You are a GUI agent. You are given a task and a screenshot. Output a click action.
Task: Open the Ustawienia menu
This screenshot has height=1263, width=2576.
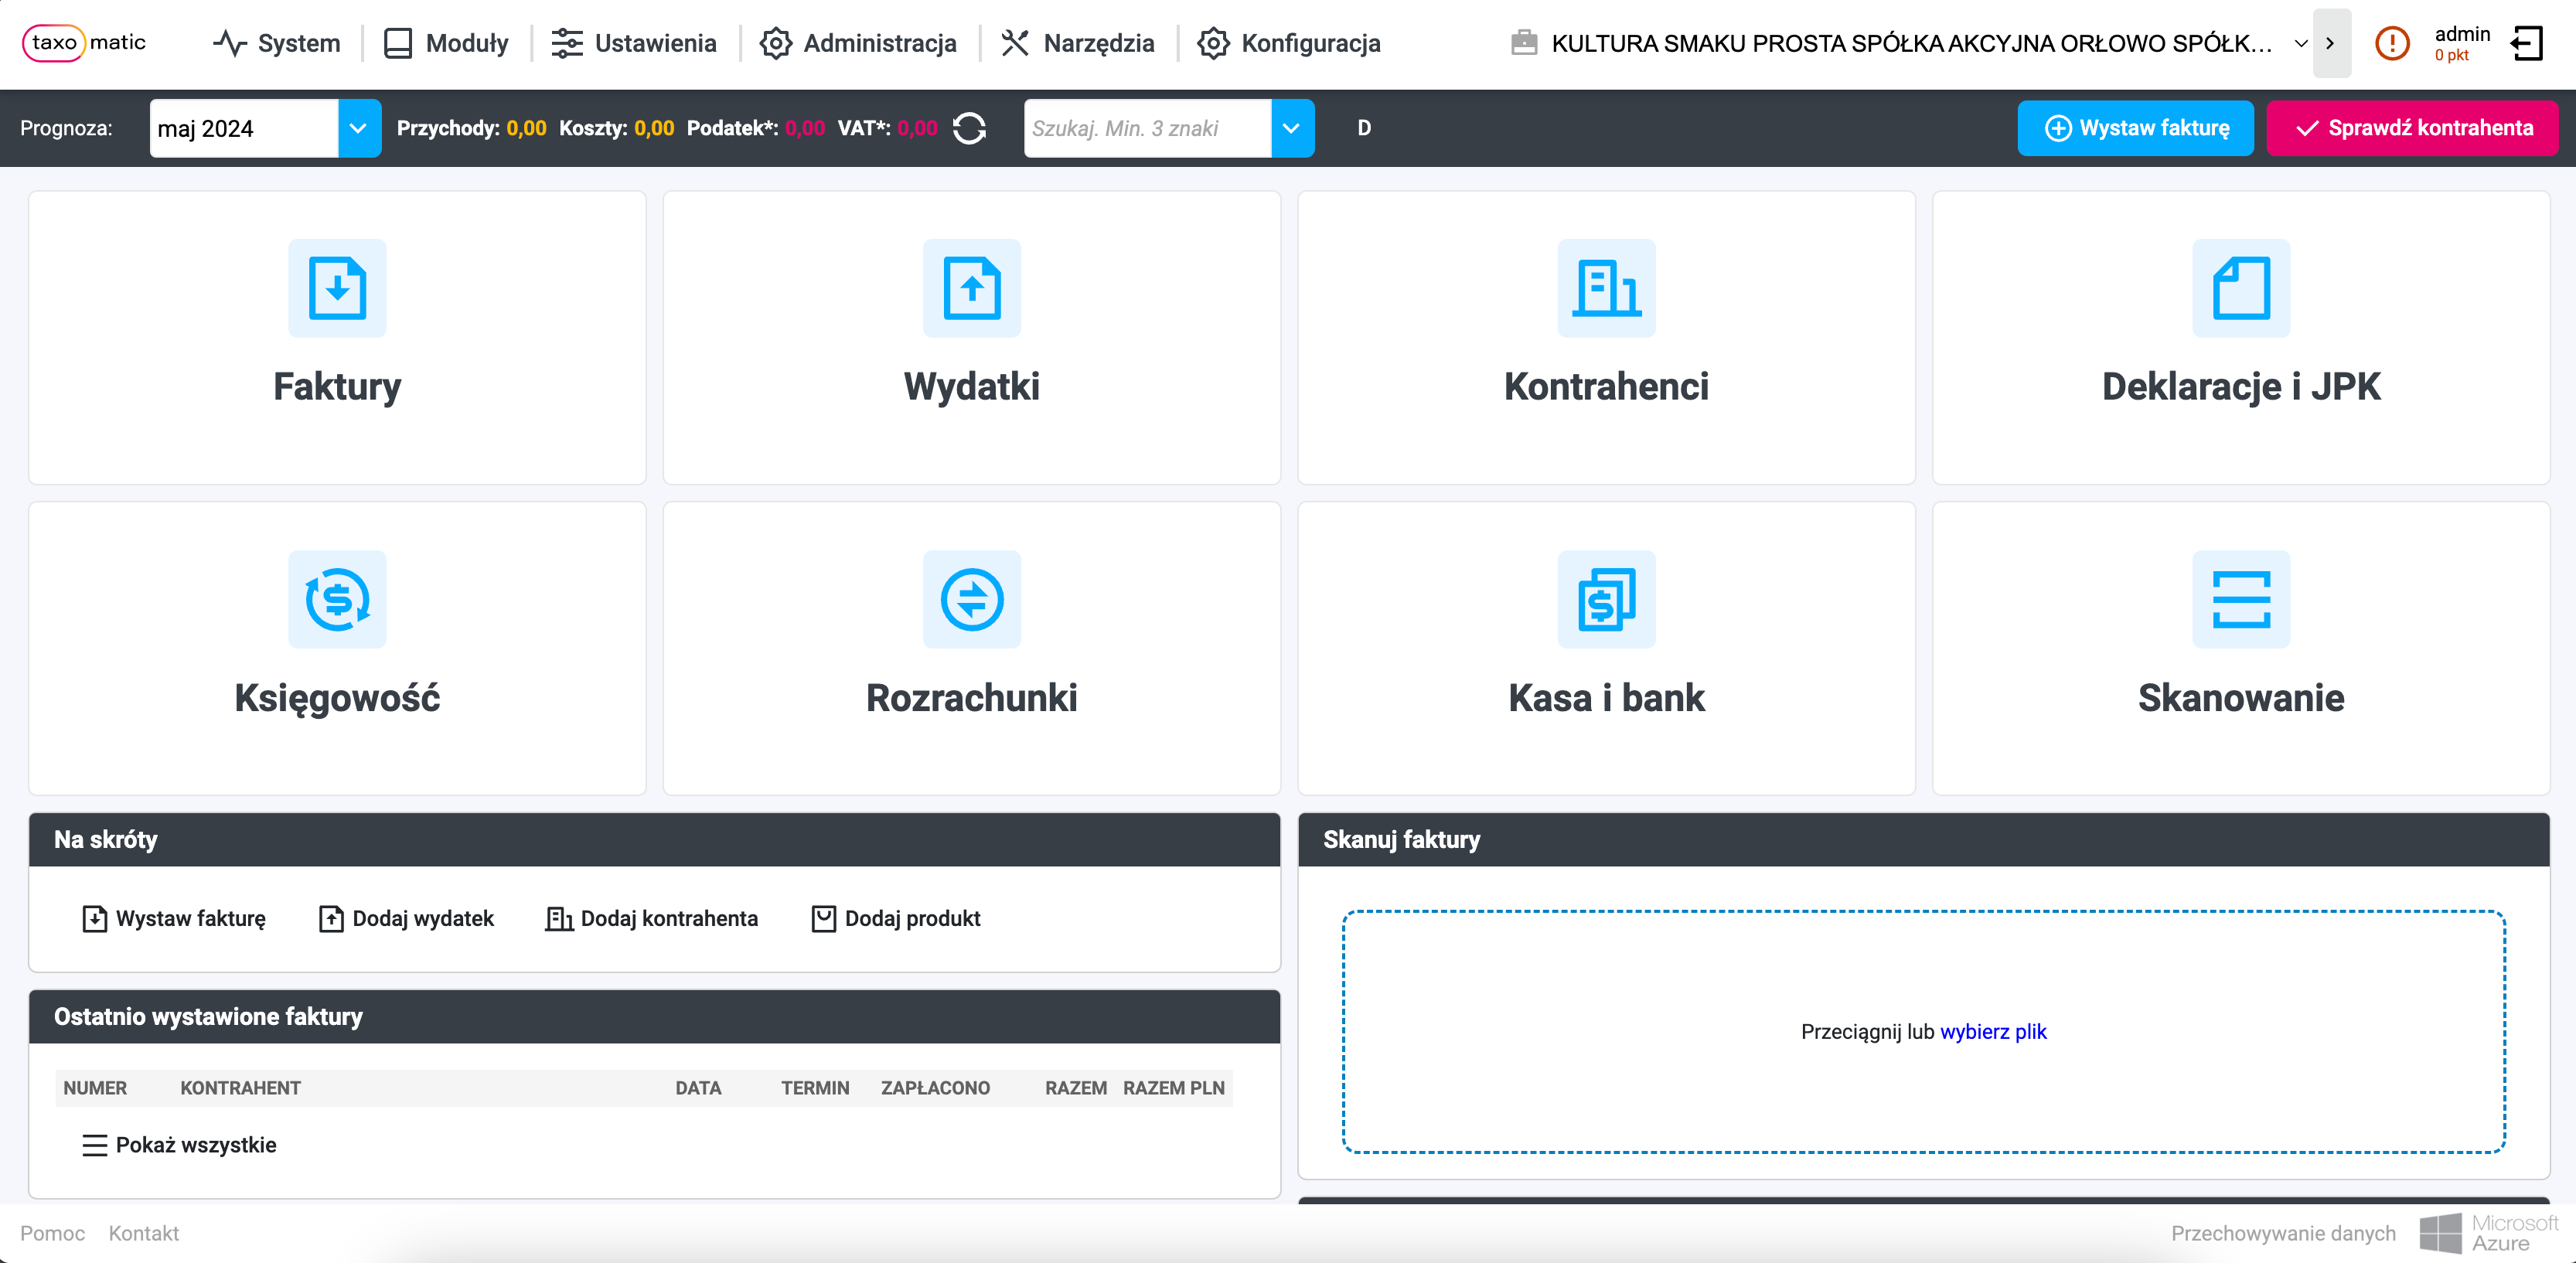(x=634, y=43)
